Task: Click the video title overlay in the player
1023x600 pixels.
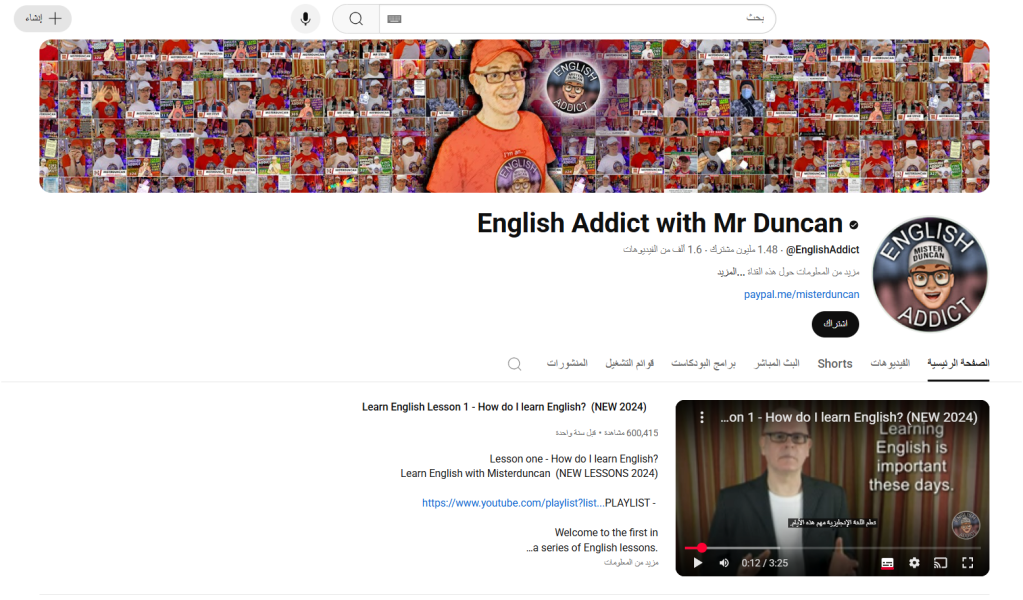Action: (x=849, y=417)
